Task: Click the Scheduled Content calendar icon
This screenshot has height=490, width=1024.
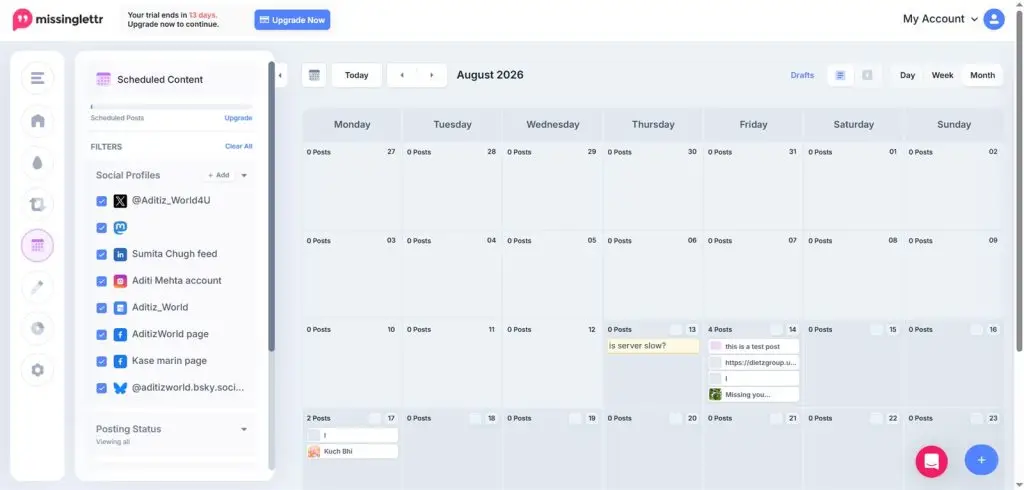Action: [x=103, y=79]
